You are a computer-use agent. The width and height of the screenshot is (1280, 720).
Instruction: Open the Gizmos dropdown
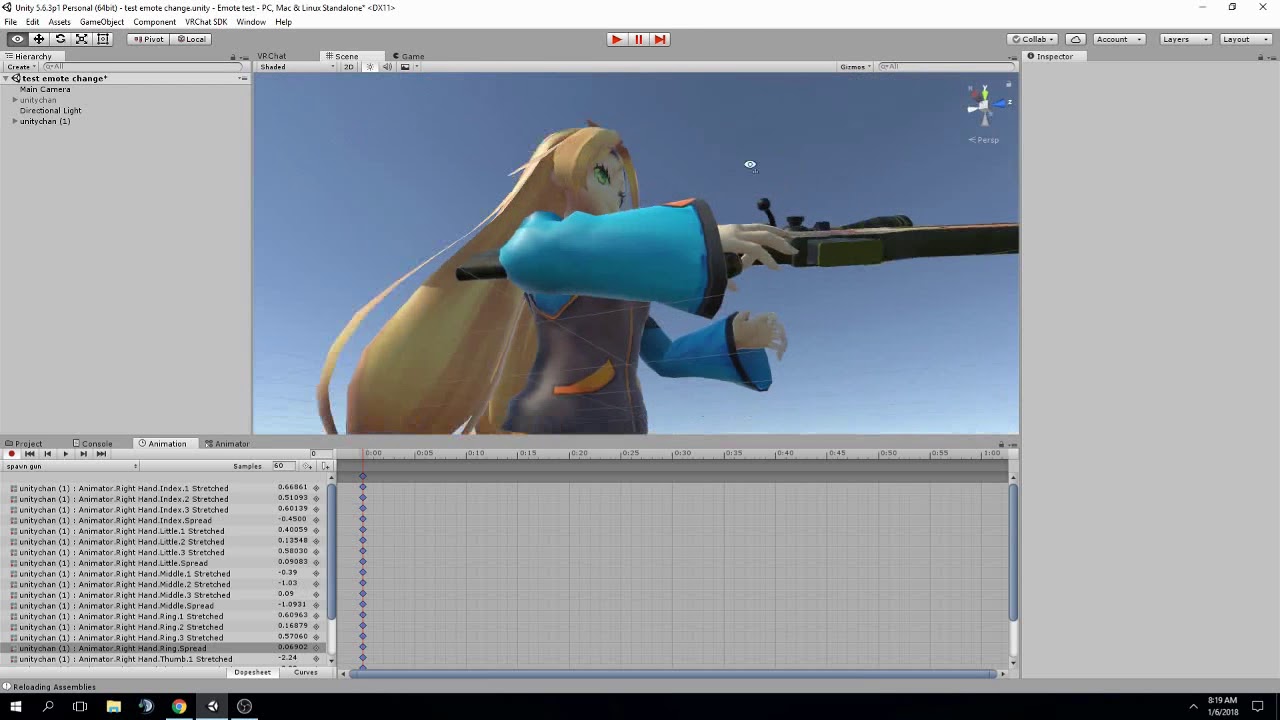click(x=856, y=67)
